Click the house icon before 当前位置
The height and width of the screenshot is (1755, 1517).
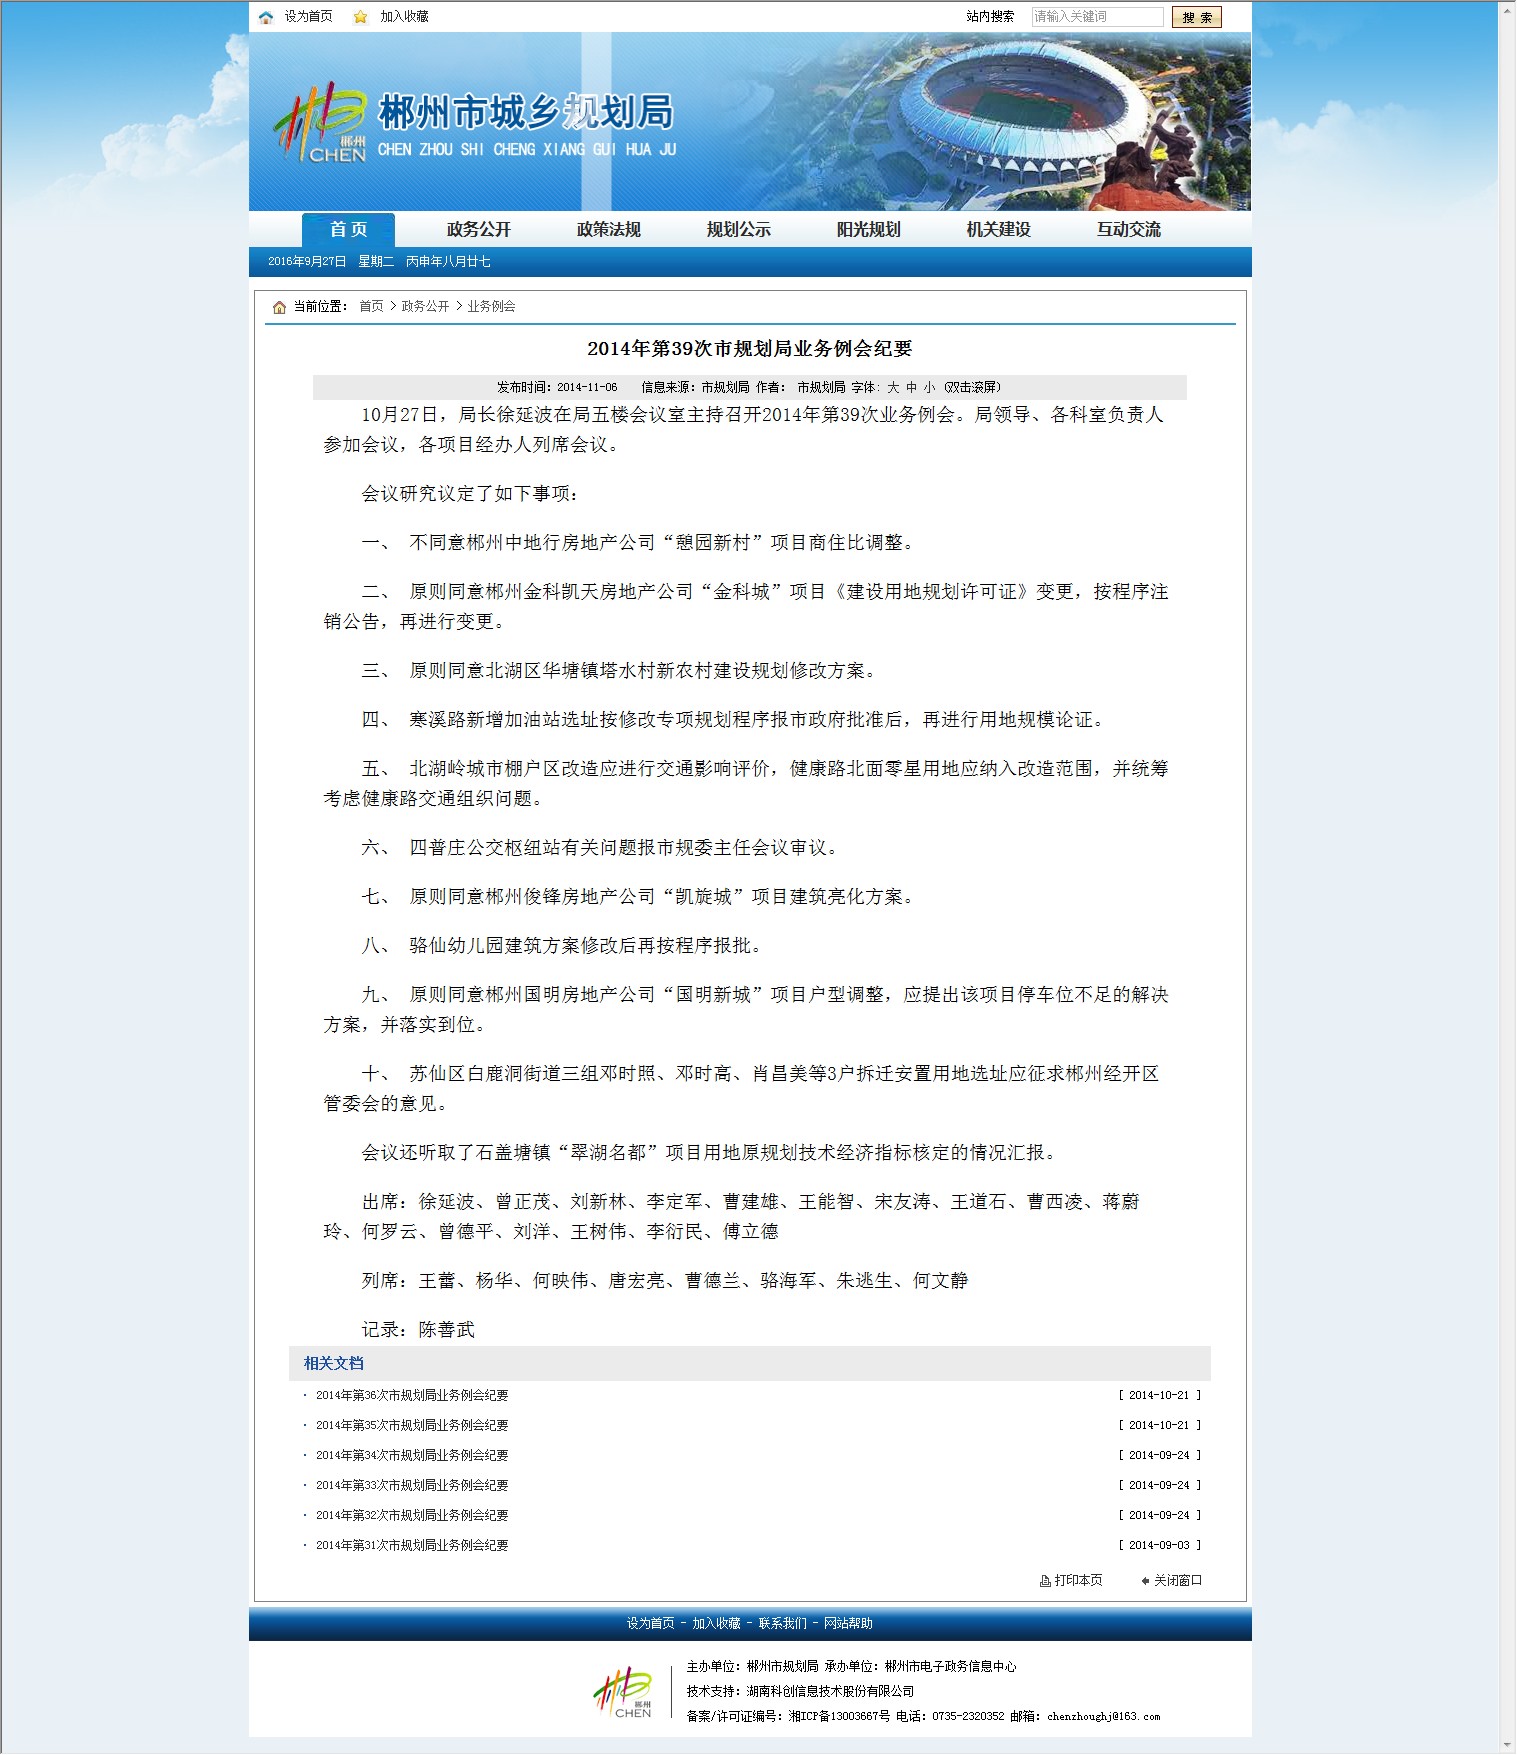(279, 307)
